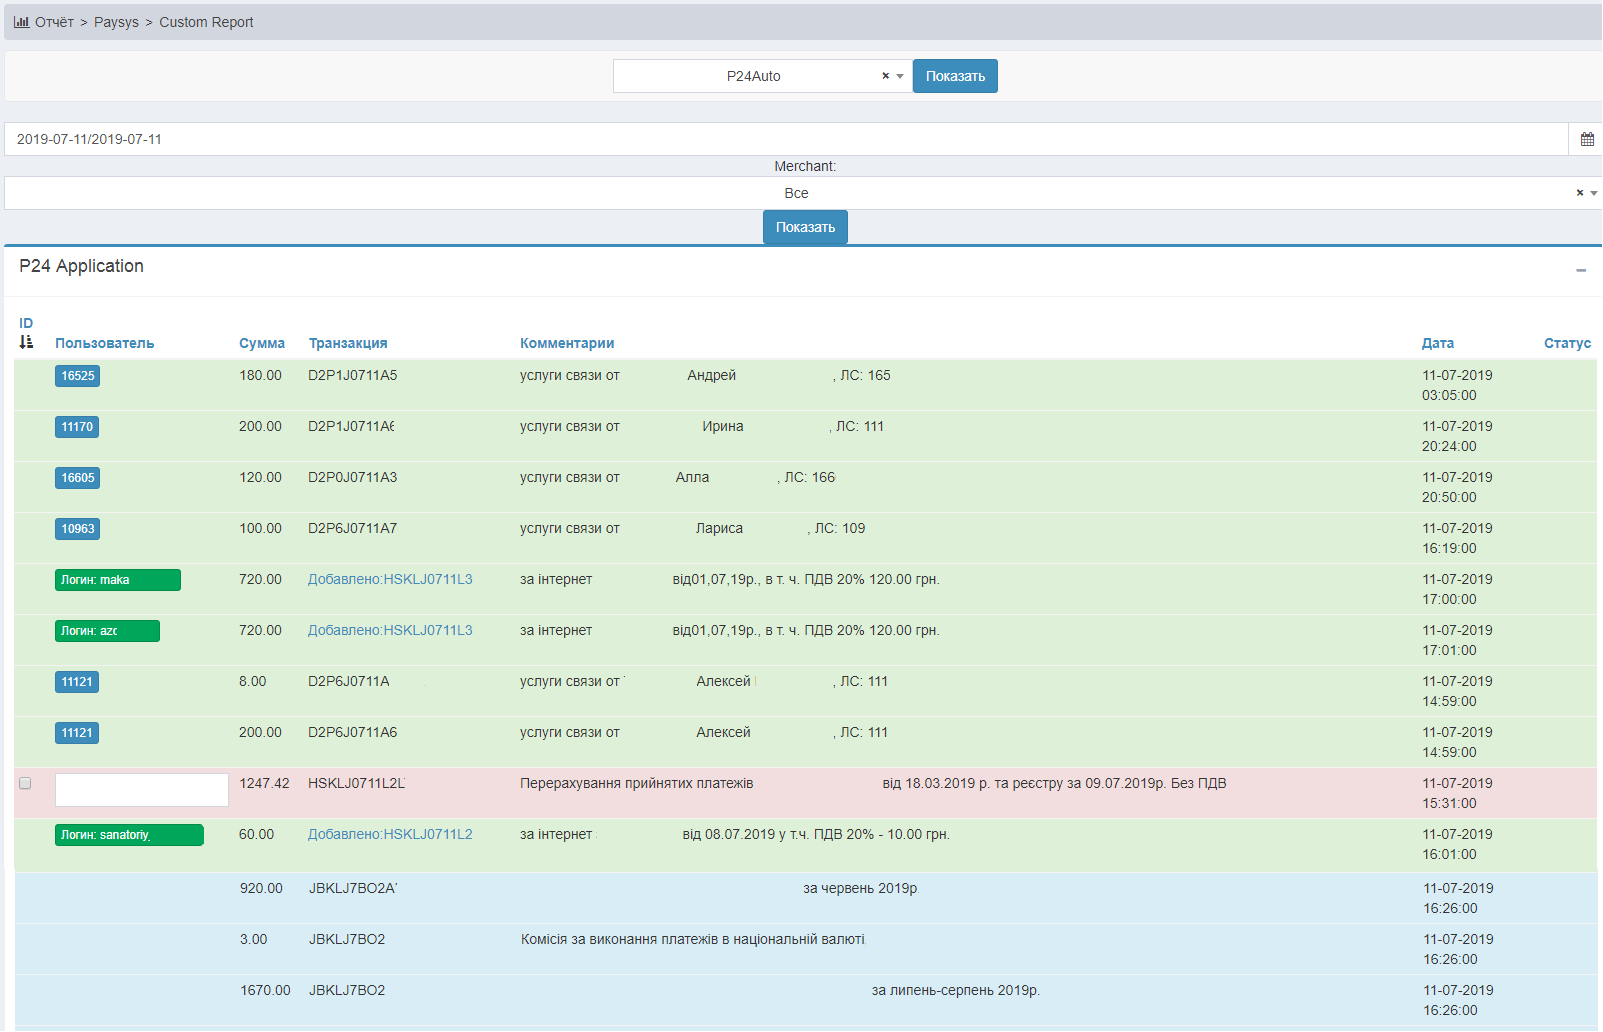This screenshot has height=1032, width=1603.
Task: Open Paysys breadcrumb link
Action: coord(116,22)
